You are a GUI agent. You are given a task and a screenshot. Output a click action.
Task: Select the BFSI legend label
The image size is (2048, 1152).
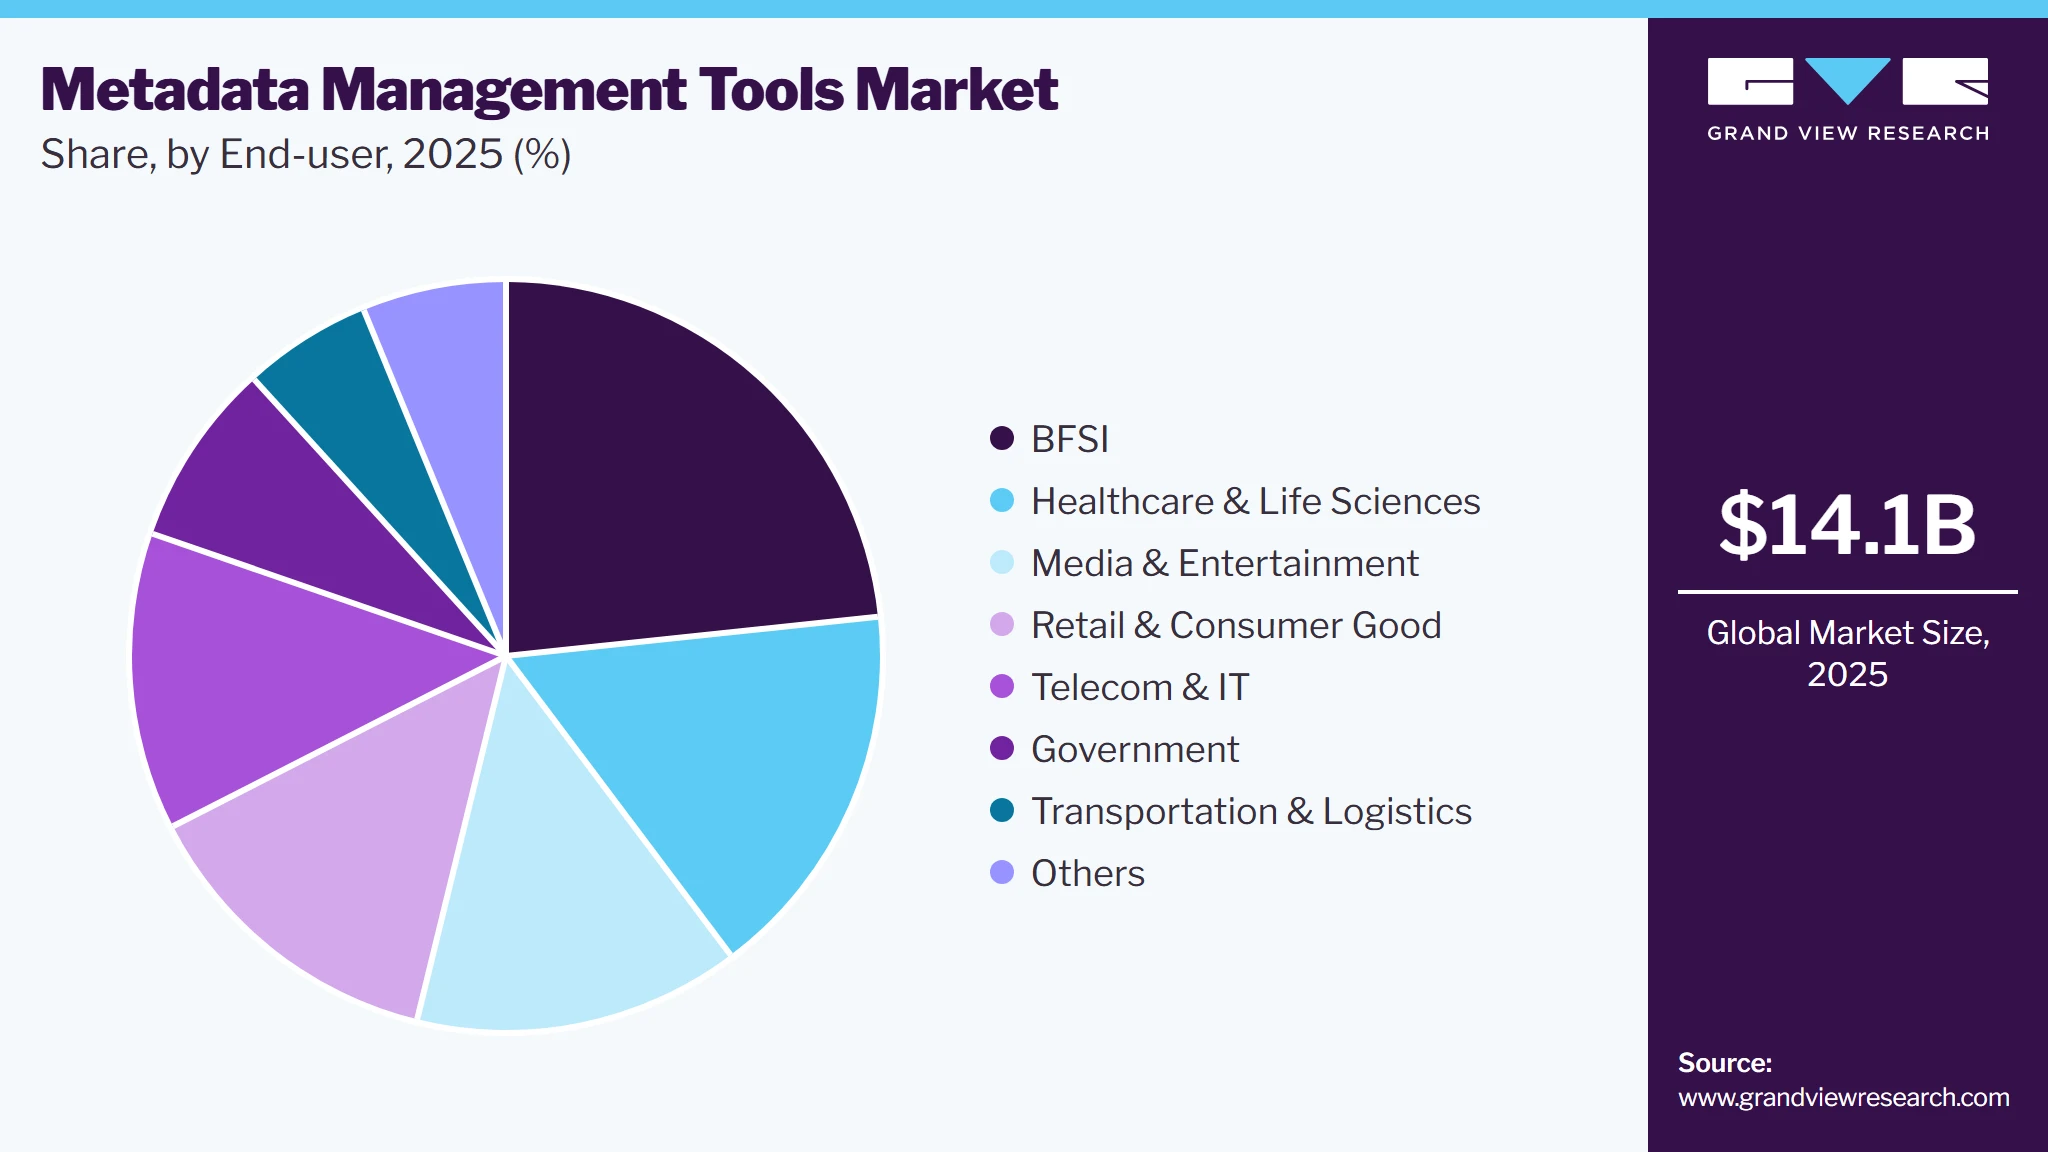coord(1070,439)
